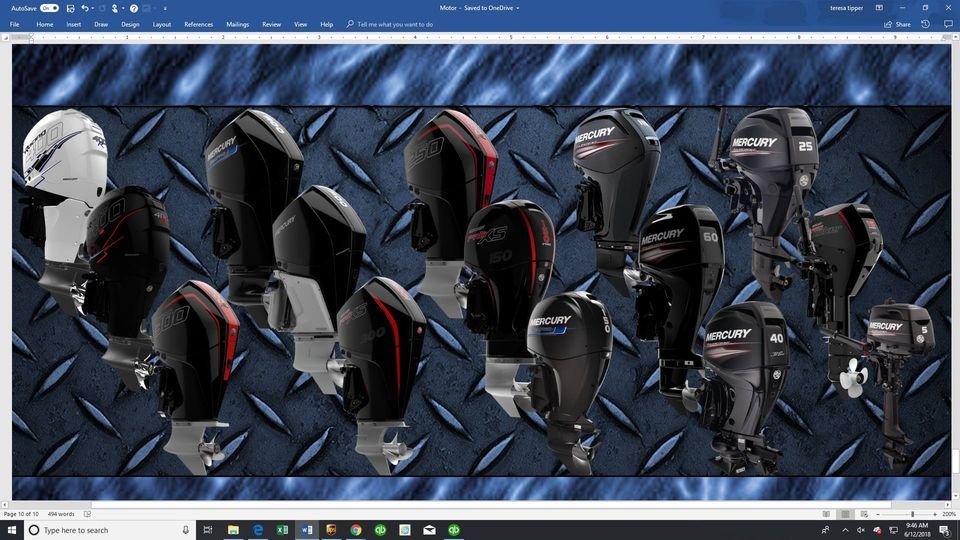Screen dimensions: 960x540
Task: Click the vertical scrollbar thumb
Action: point(955,462)
